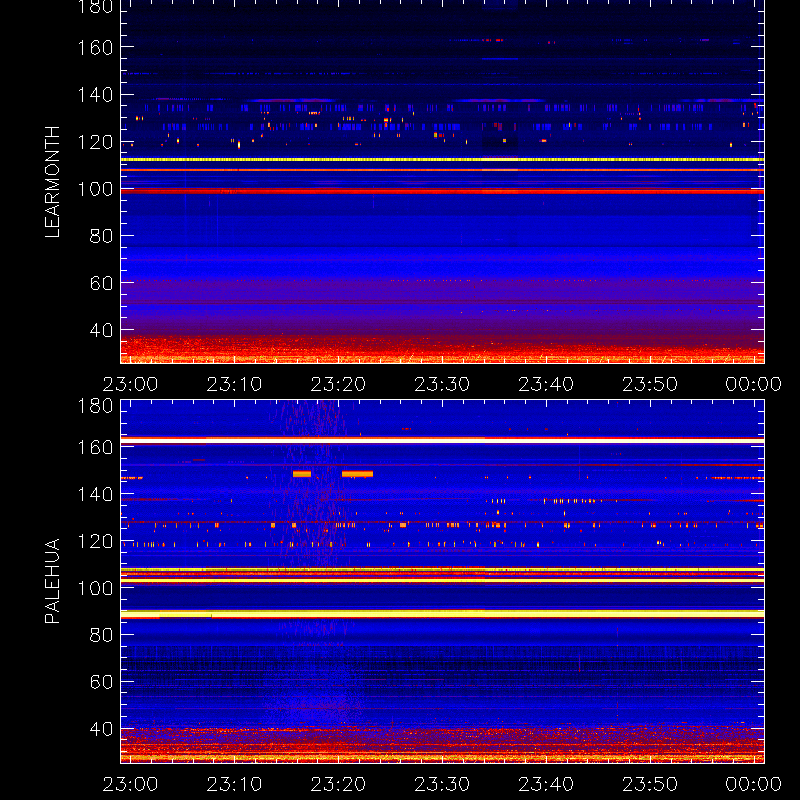
Task: Pick the 100 tick label on Palehua plot
Action: click(x=95, y=588)
